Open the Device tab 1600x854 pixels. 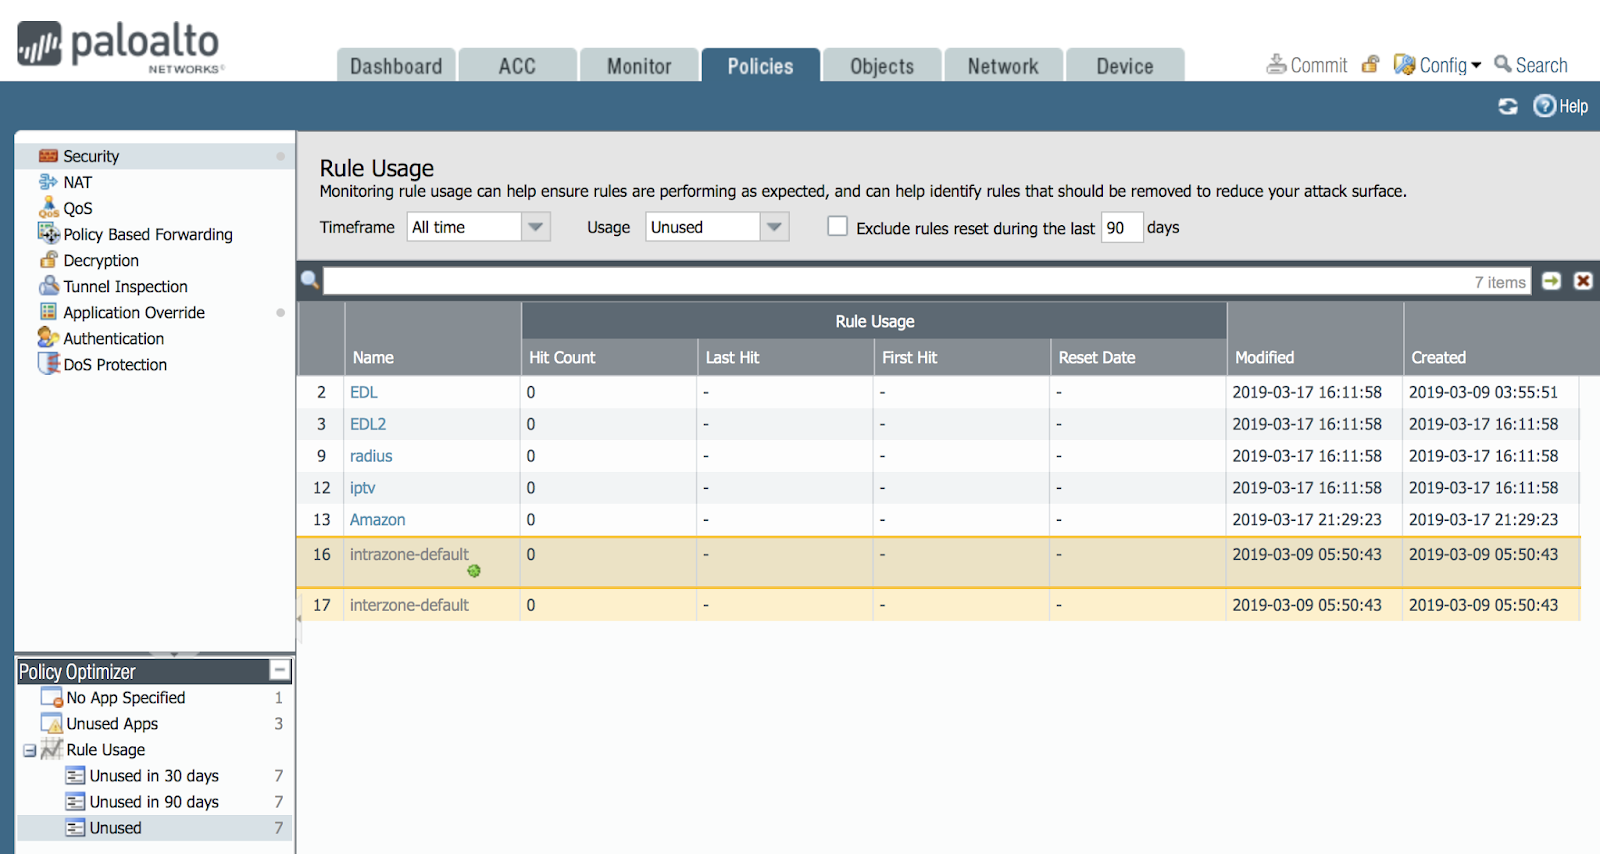coord(1125,66)
